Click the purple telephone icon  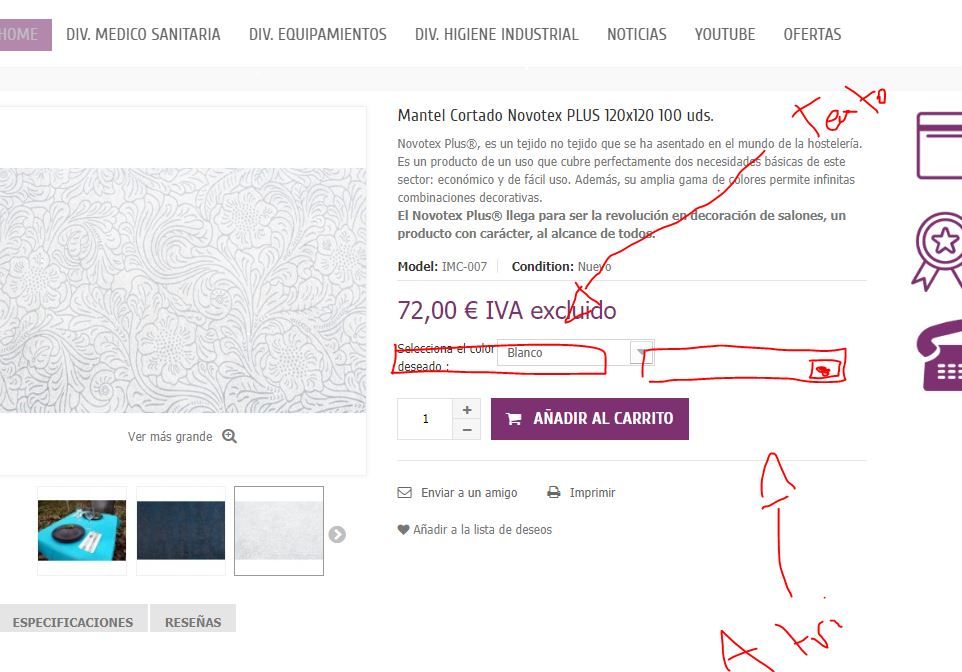click(939, 356)
